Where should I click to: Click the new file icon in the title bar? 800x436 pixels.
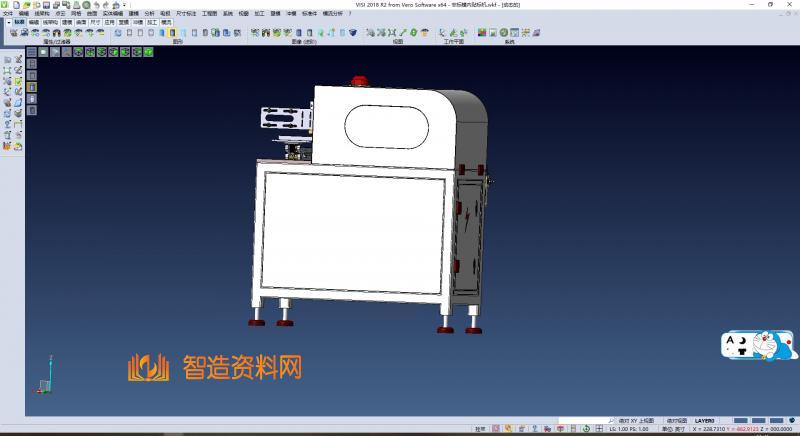(x=14, y=5)
